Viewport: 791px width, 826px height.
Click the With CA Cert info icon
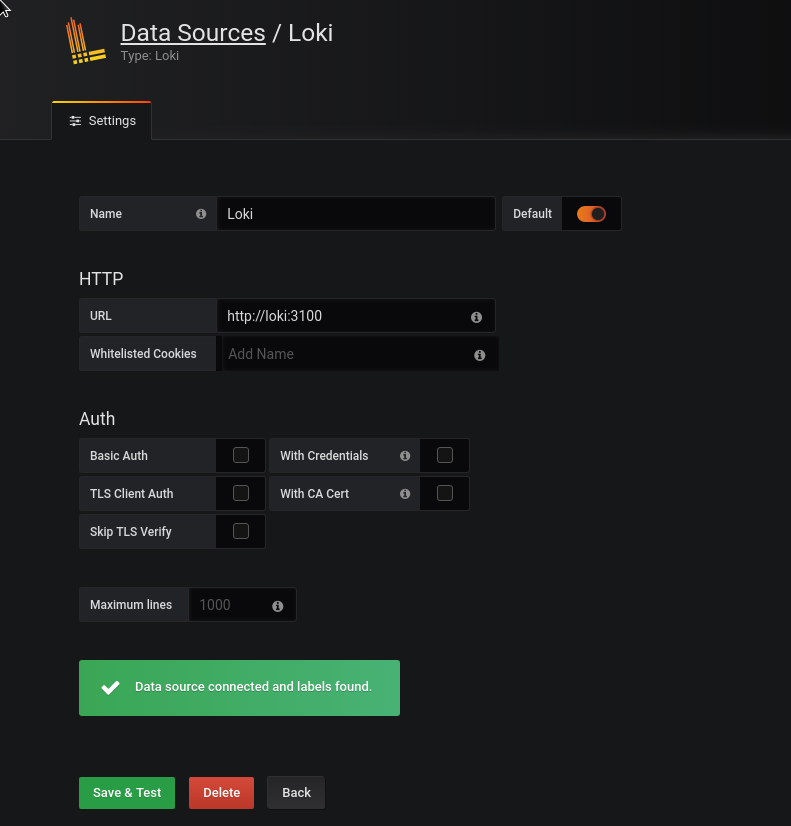coord(404,494)
